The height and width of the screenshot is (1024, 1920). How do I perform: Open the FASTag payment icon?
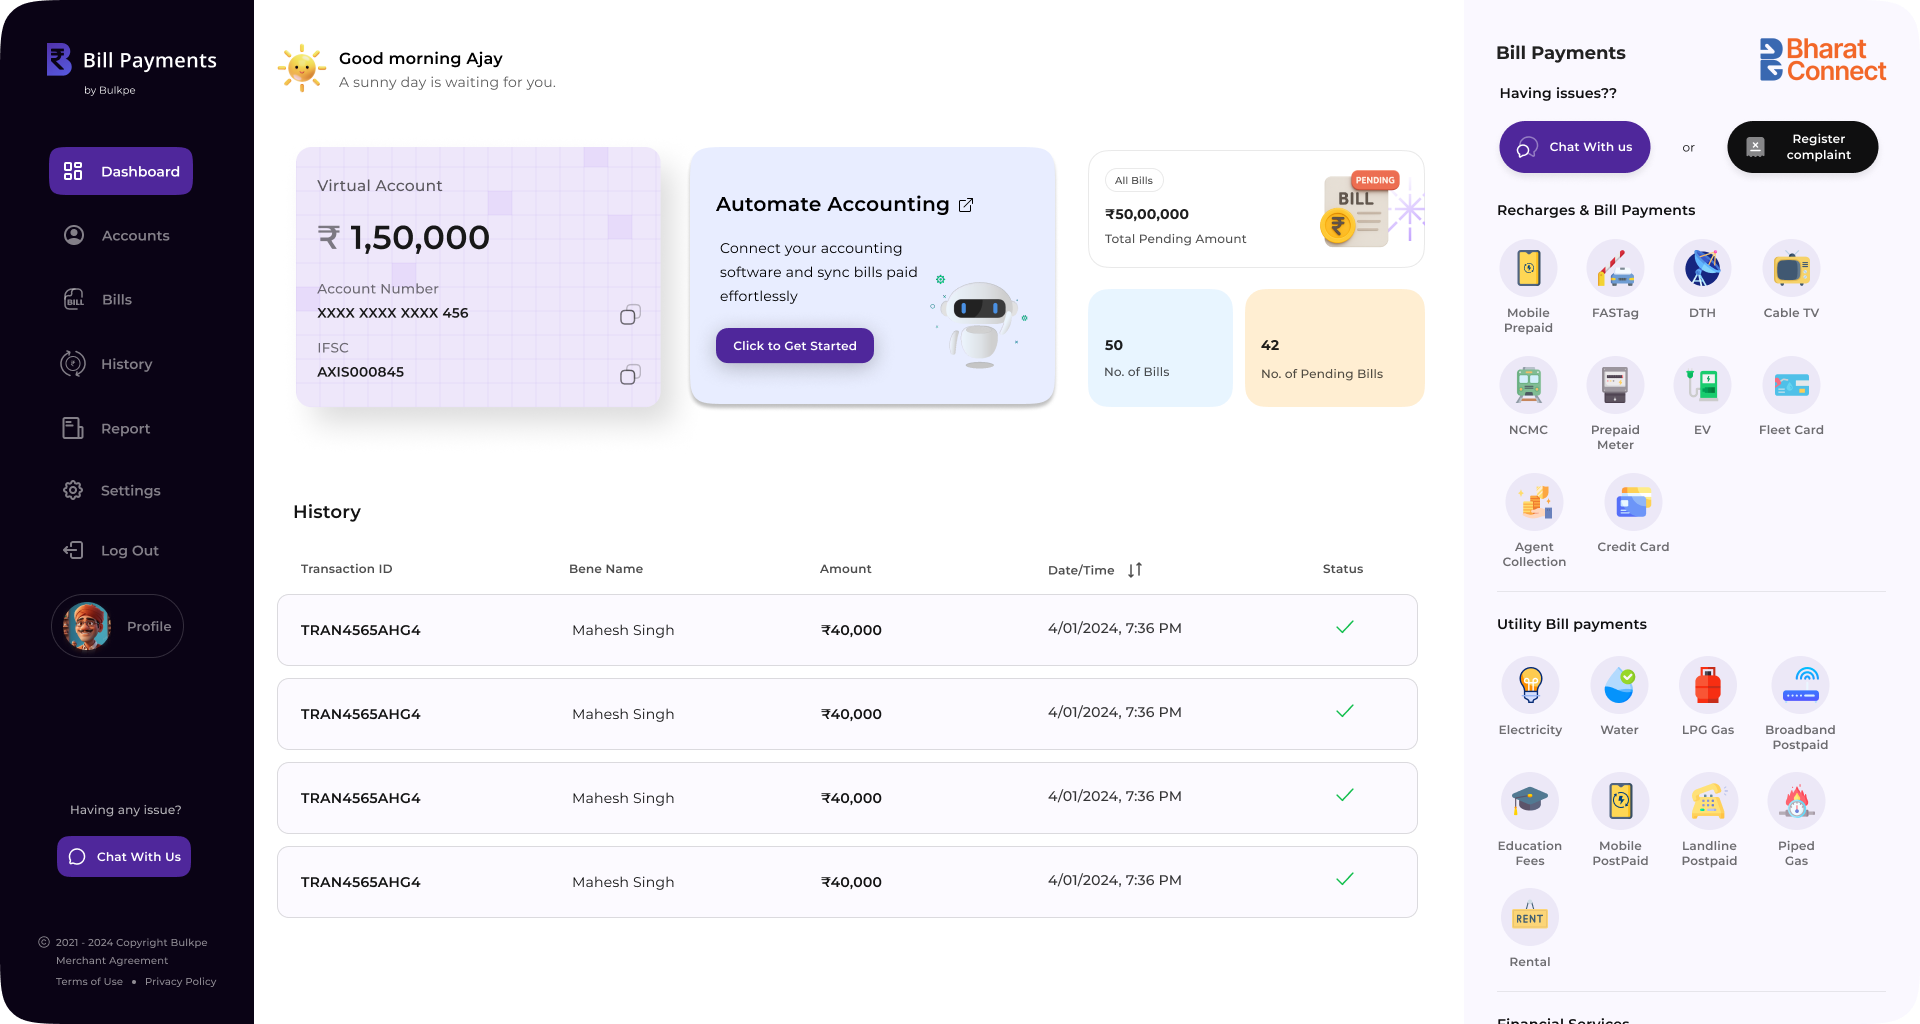(x=1615, y=267)
